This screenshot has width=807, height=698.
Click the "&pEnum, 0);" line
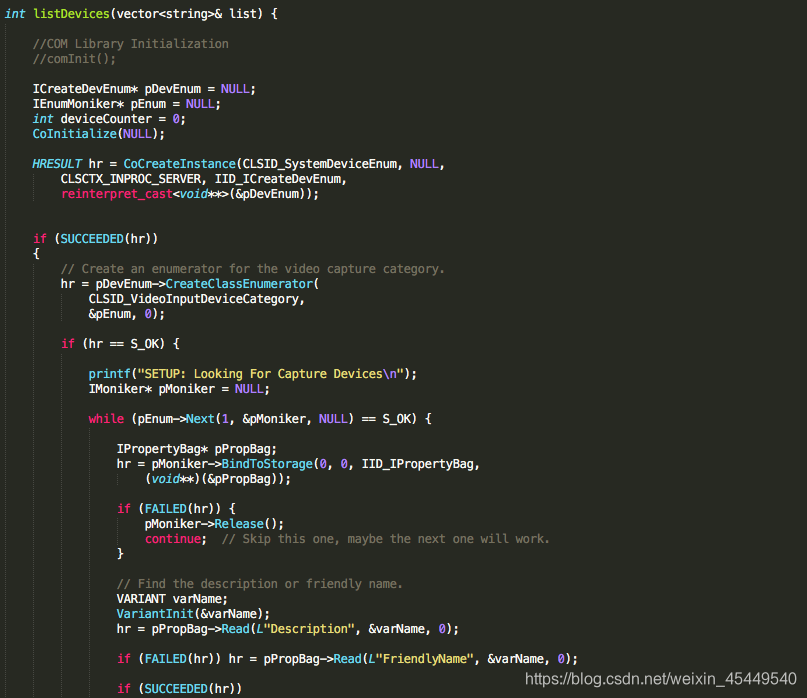pos(127,313)
